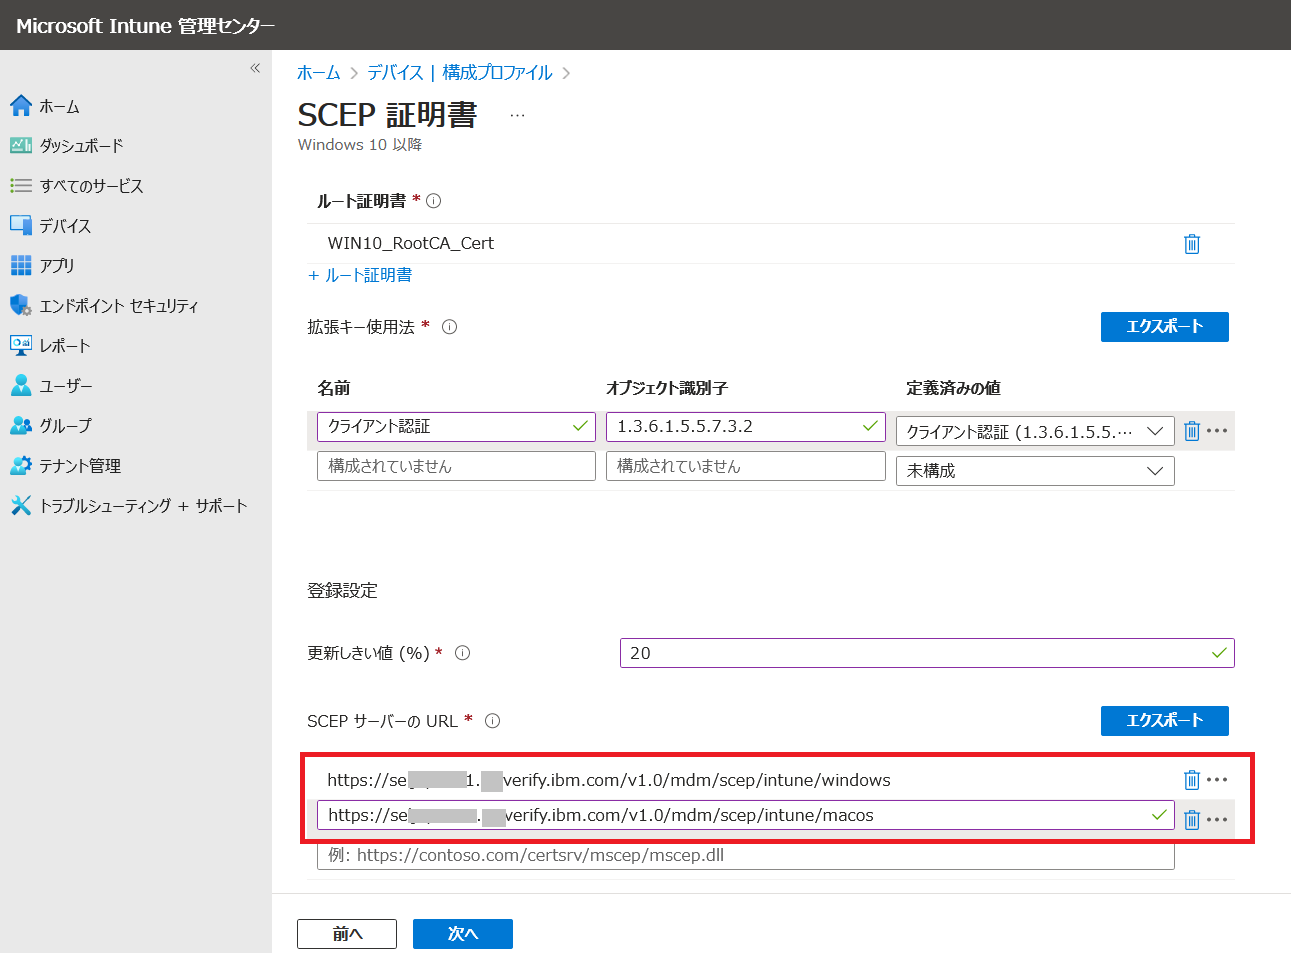Click the empty SCEP URL field with contoso example
1291x953 pixels.
745,855
